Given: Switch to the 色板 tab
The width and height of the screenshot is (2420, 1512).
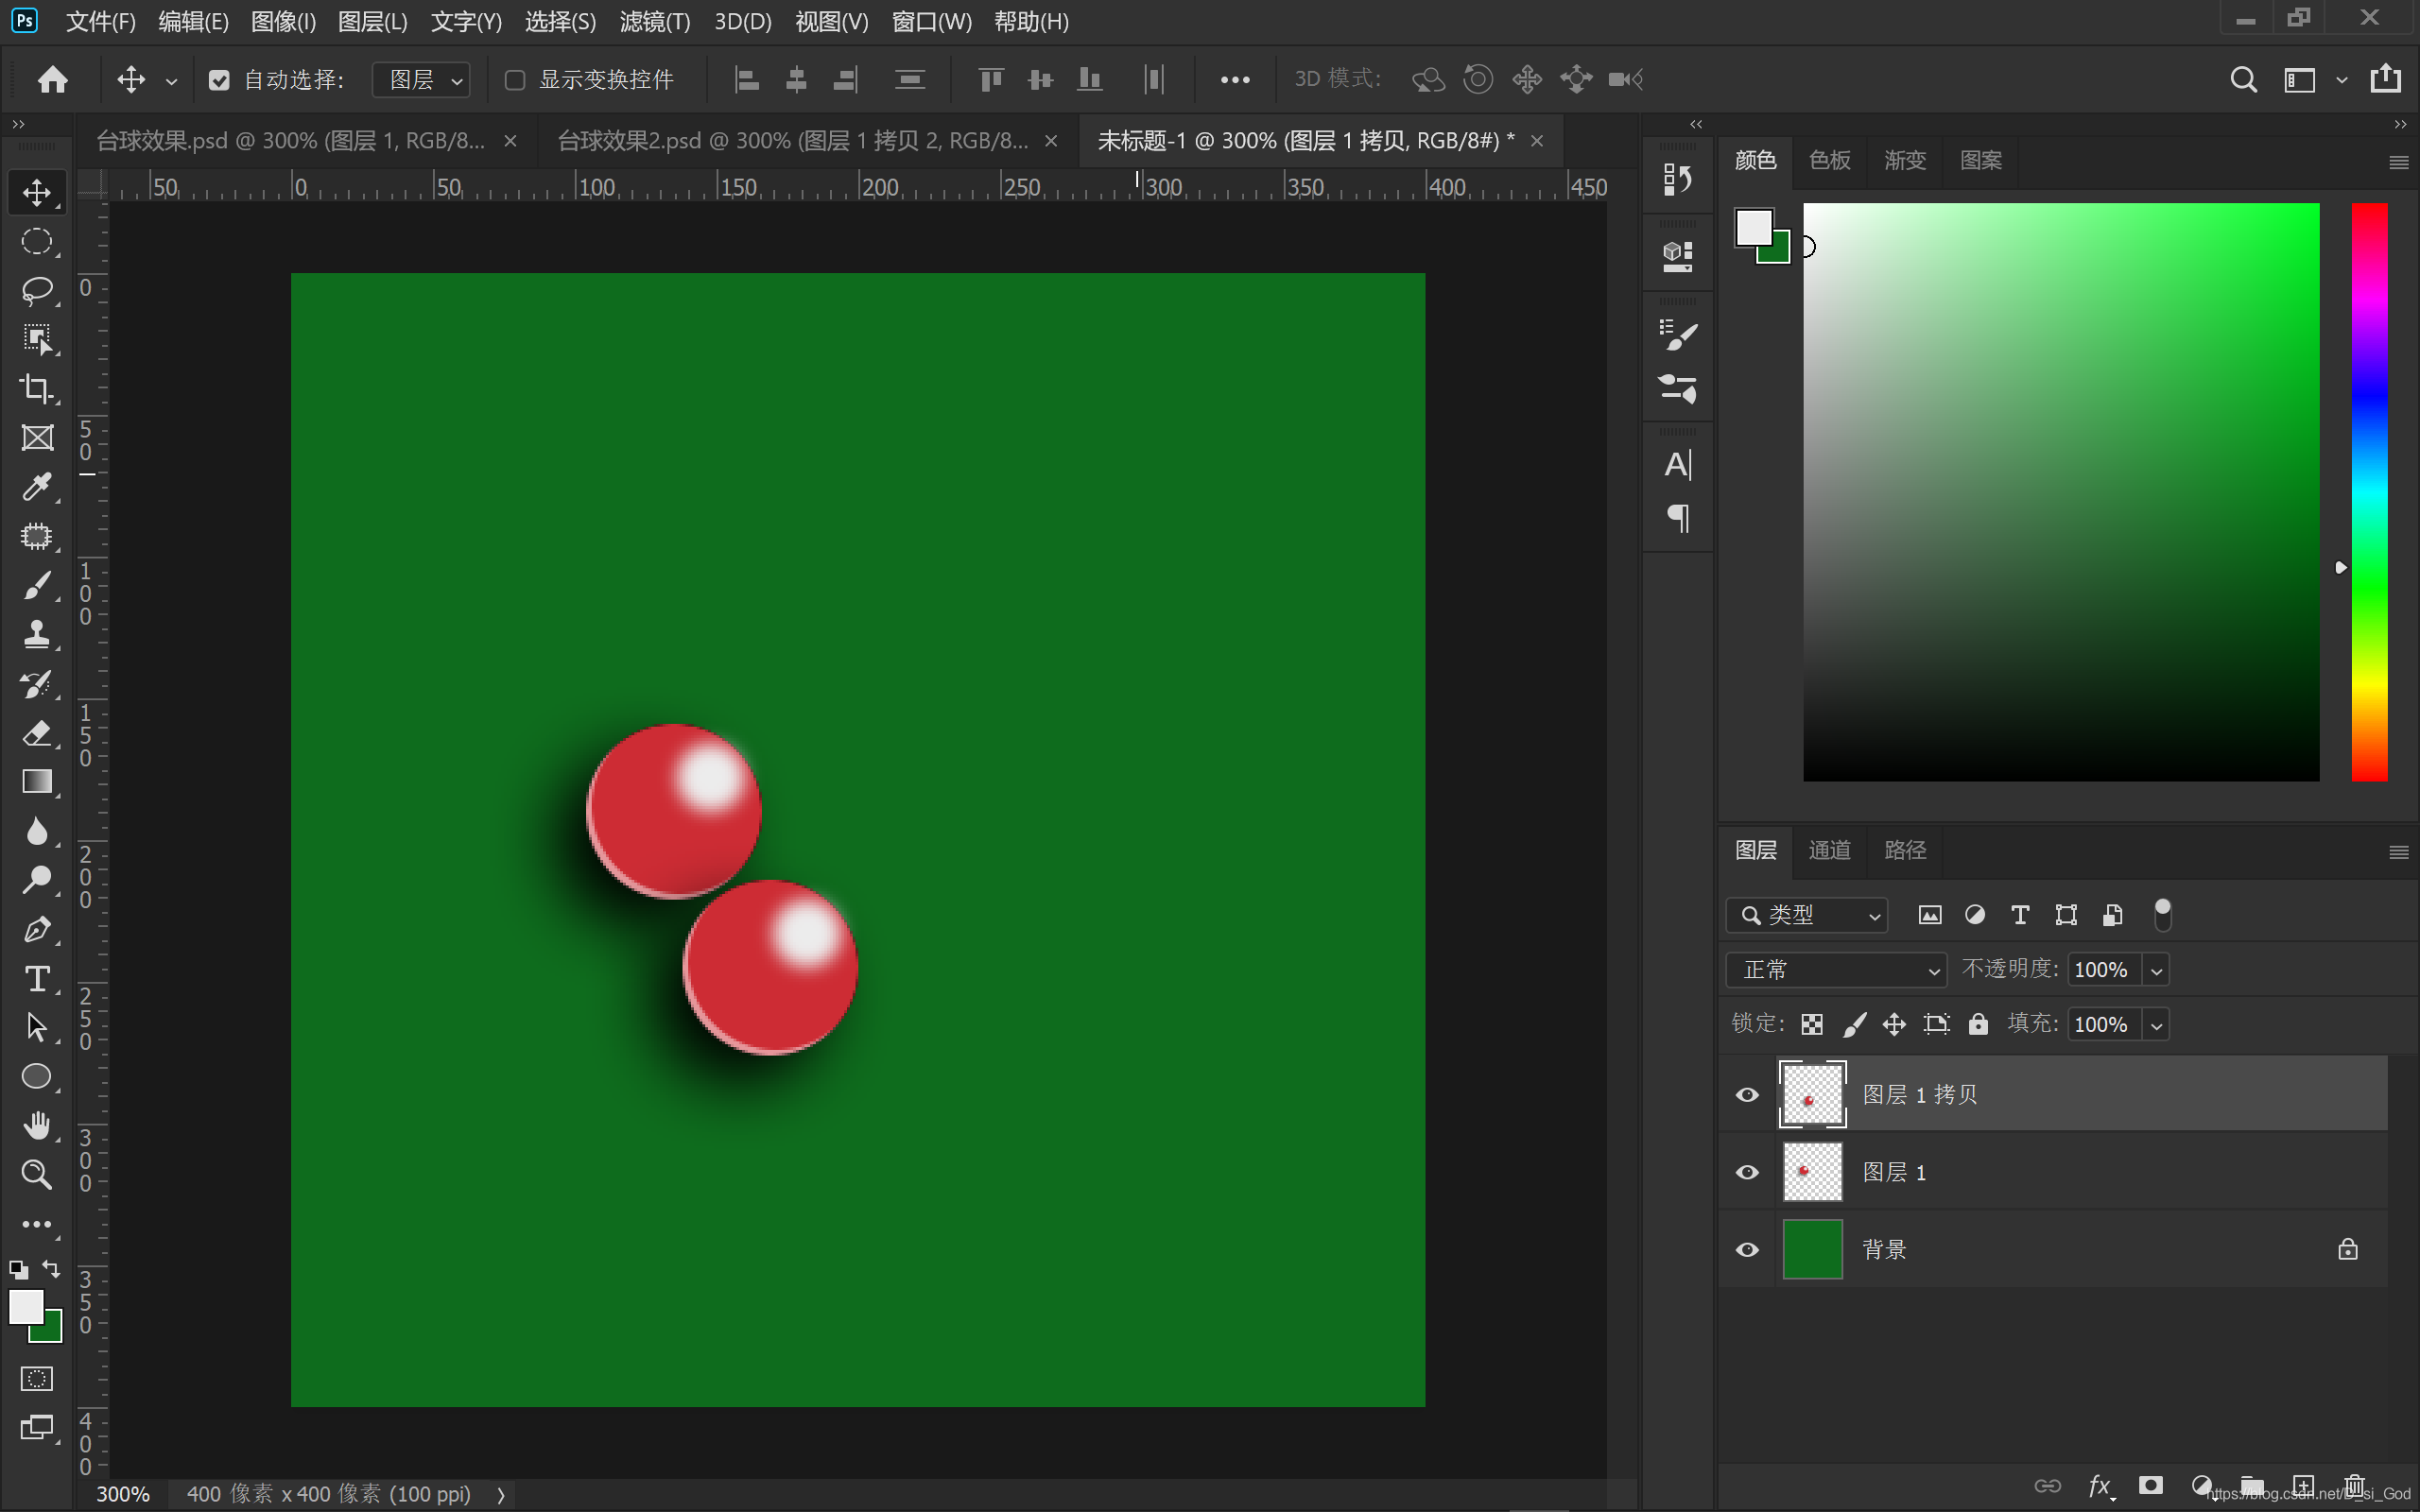Looking at the screenshot, I should tap(1829, 160).
